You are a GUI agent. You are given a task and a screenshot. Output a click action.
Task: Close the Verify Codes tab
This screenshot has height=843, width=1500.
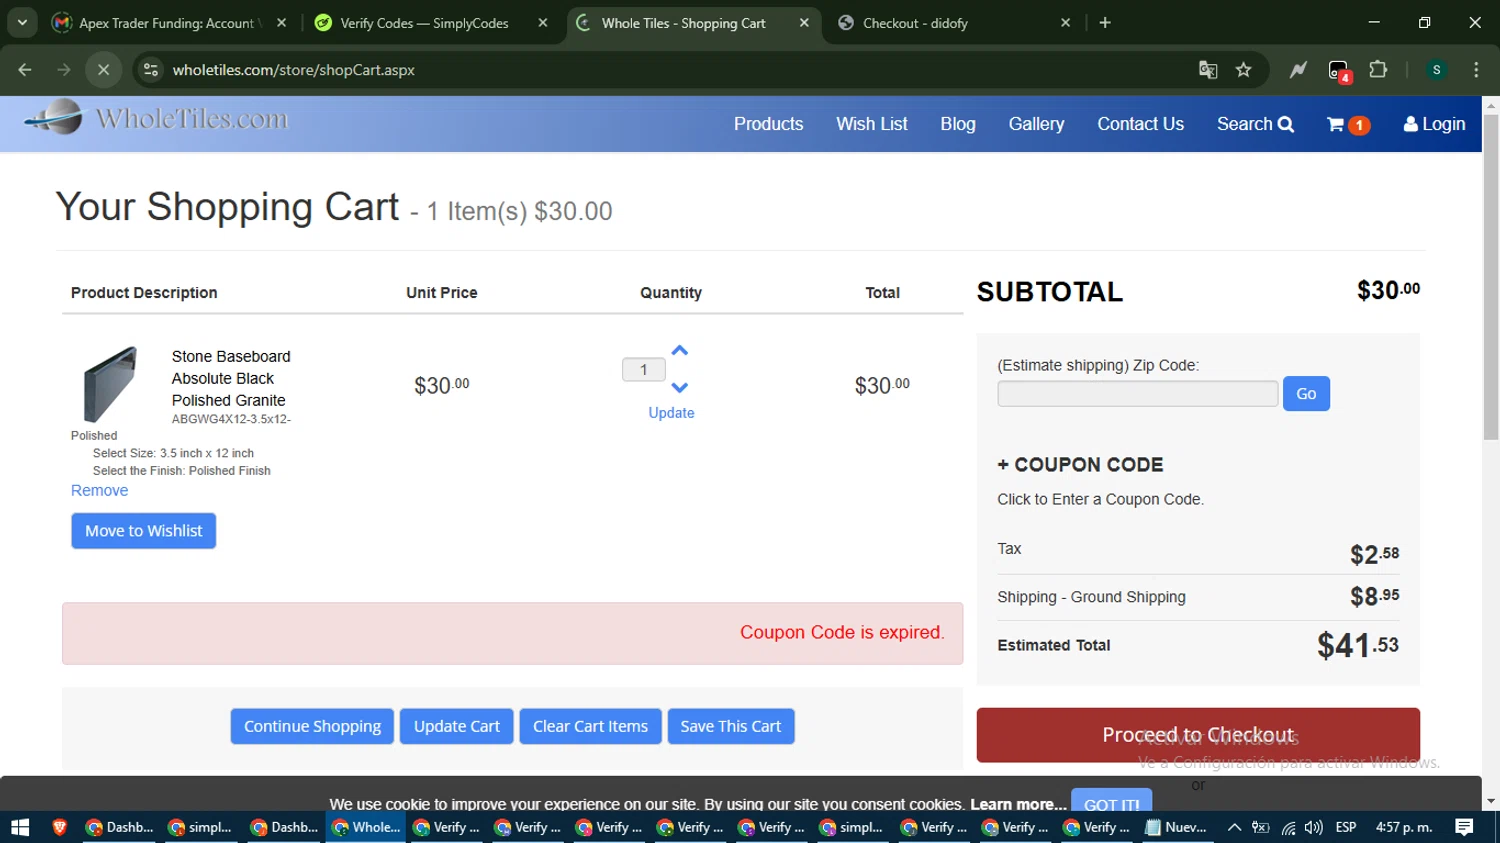543,23
